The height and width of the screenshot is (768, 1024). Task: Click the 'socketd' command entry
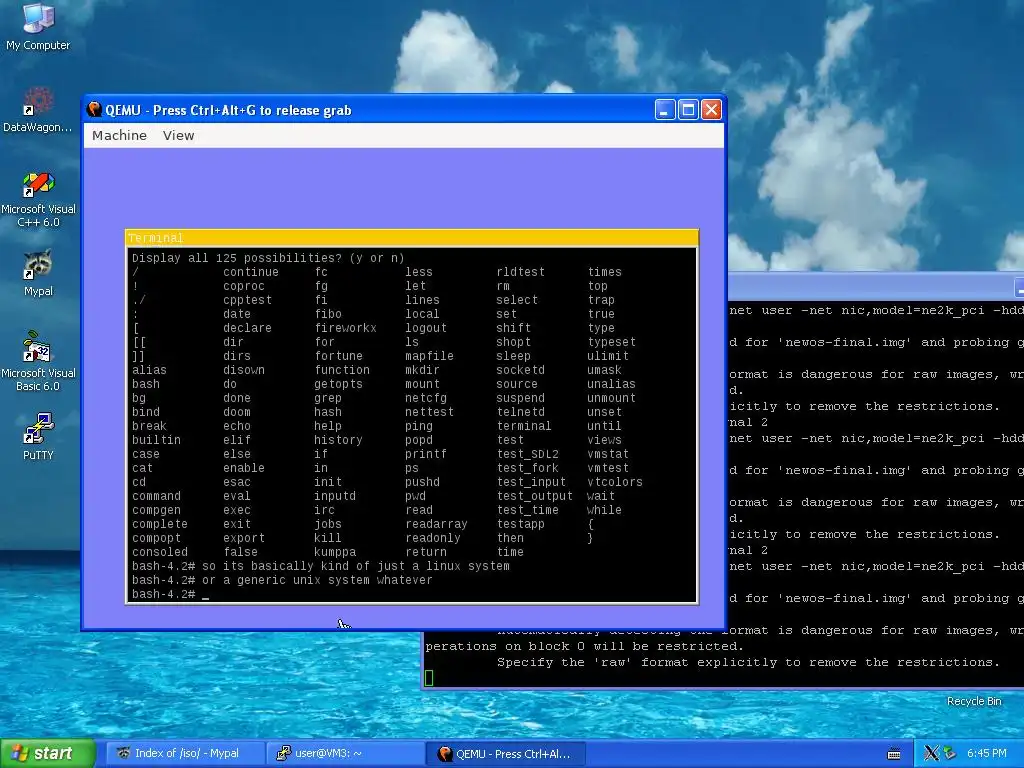pos(520,370)
